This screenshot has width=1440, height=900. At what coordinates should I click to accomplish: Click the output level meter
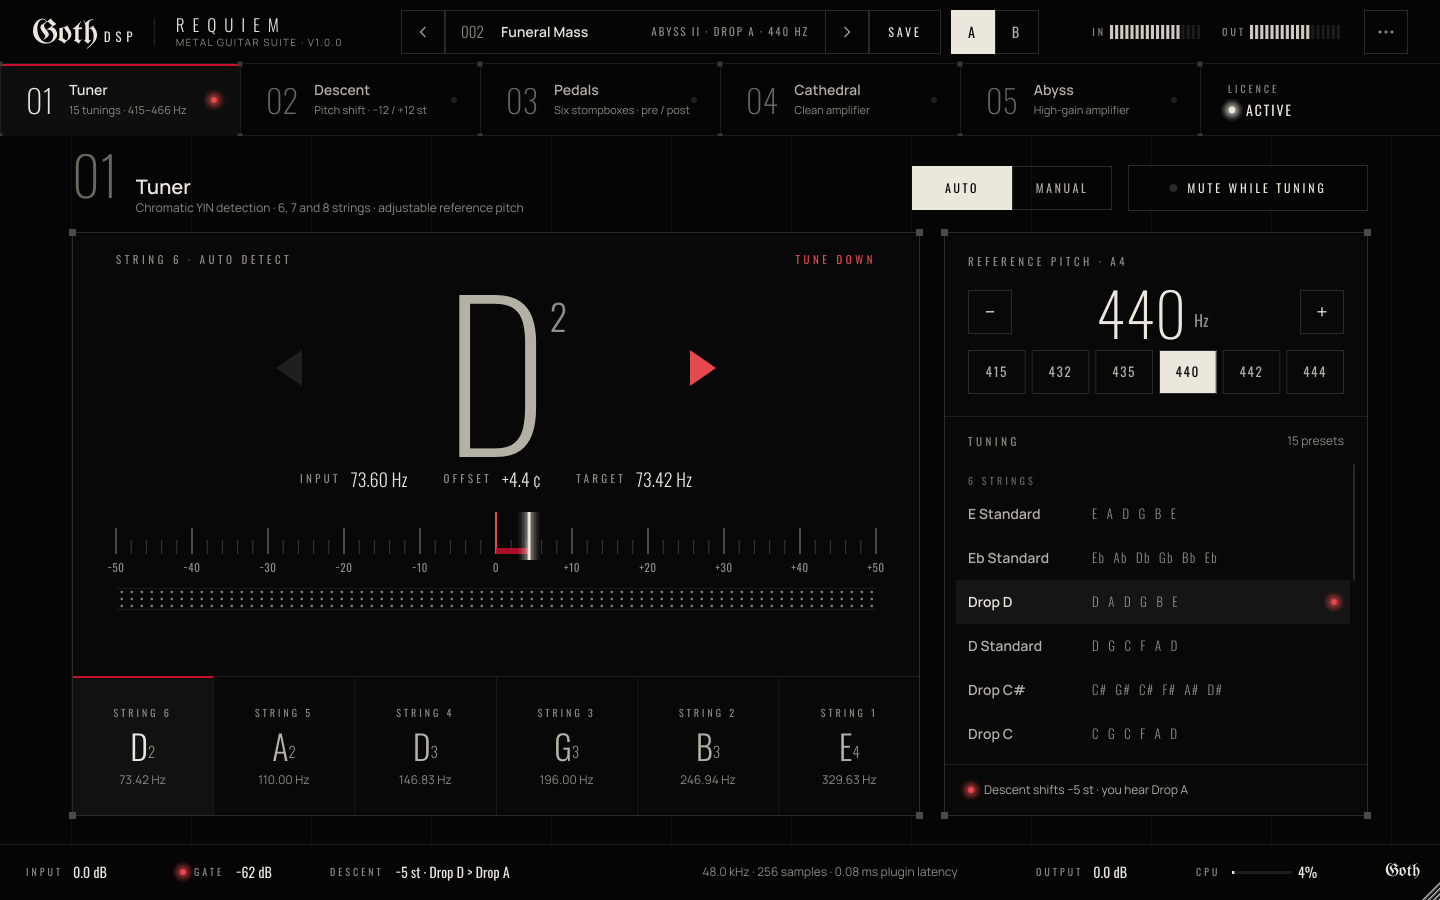(1295, 32)
